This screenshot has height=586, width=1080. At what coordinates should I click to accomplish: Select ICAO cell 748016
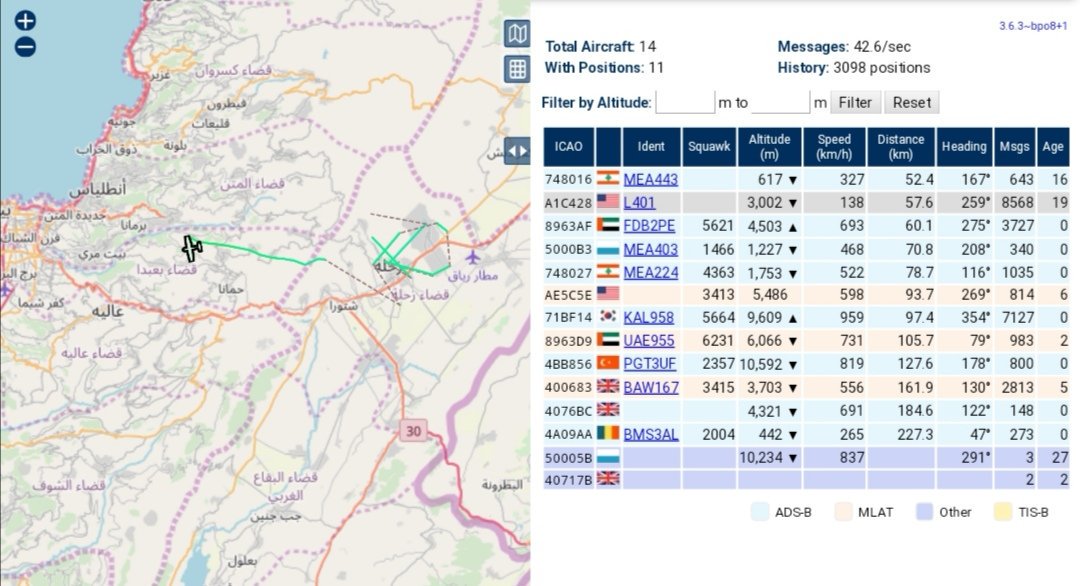coord(568,180)
